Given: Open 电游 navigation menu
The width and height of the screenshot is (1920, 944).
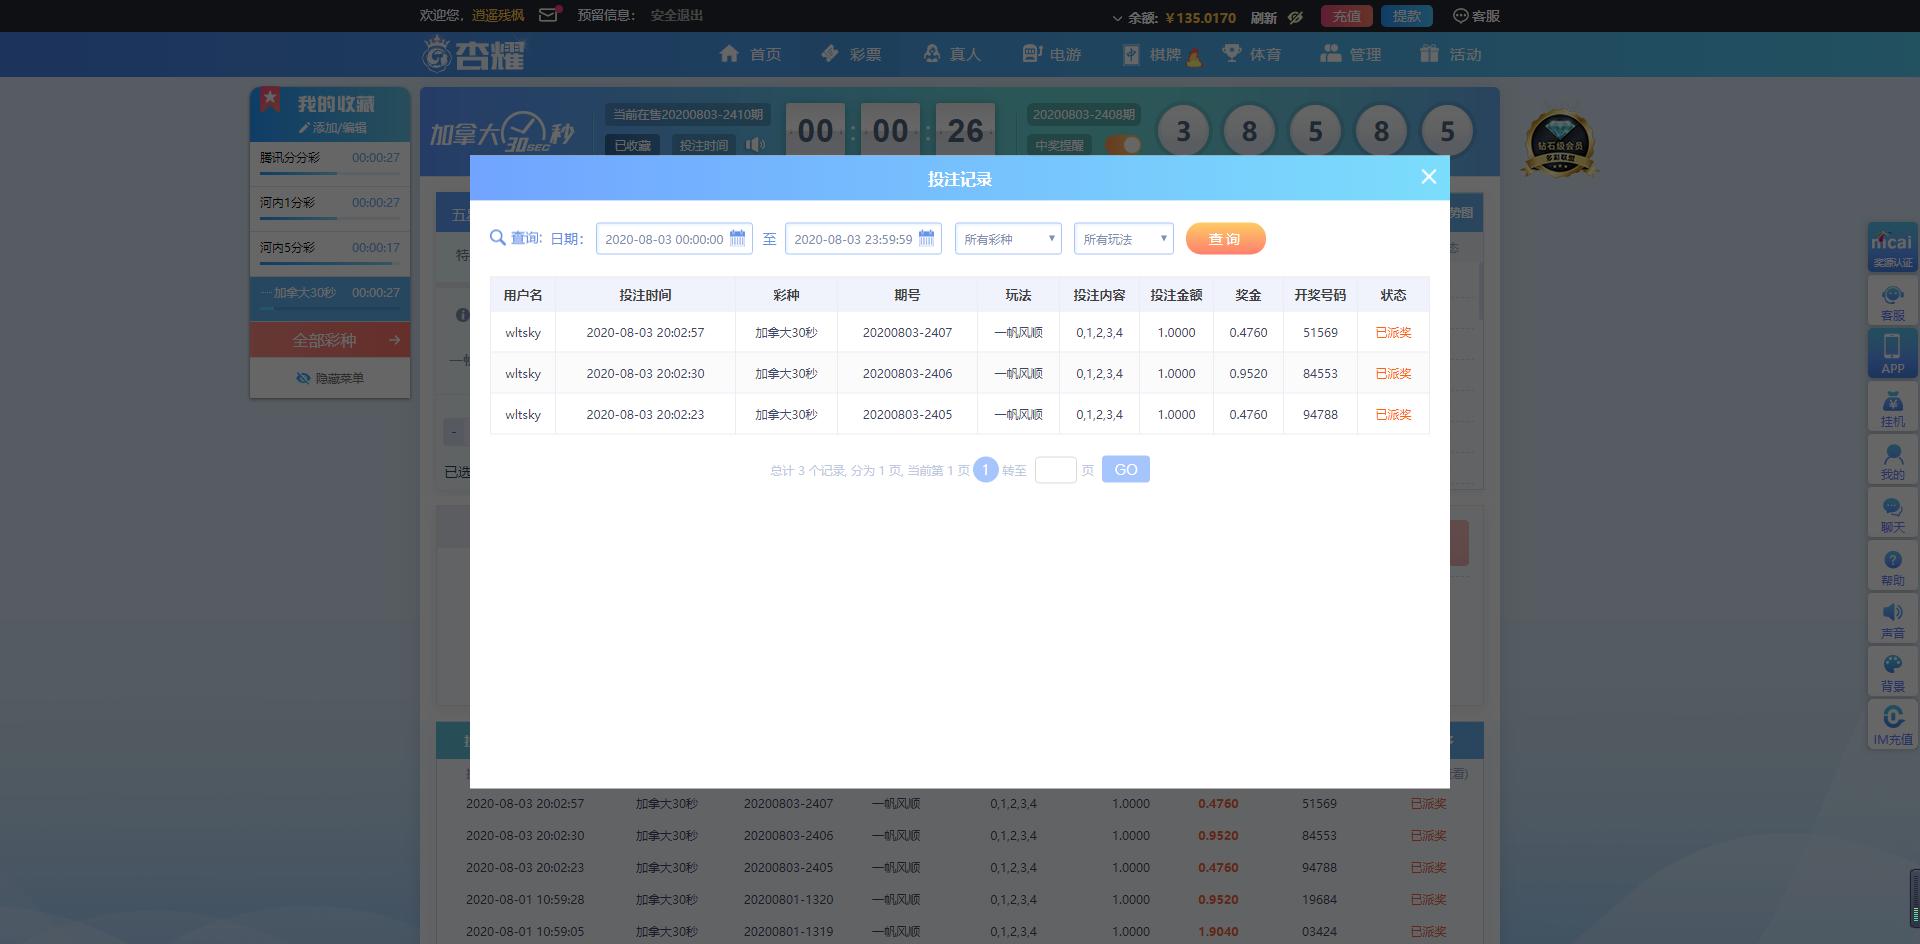Looking at the screenshot, I should [x=1051, y=54].
